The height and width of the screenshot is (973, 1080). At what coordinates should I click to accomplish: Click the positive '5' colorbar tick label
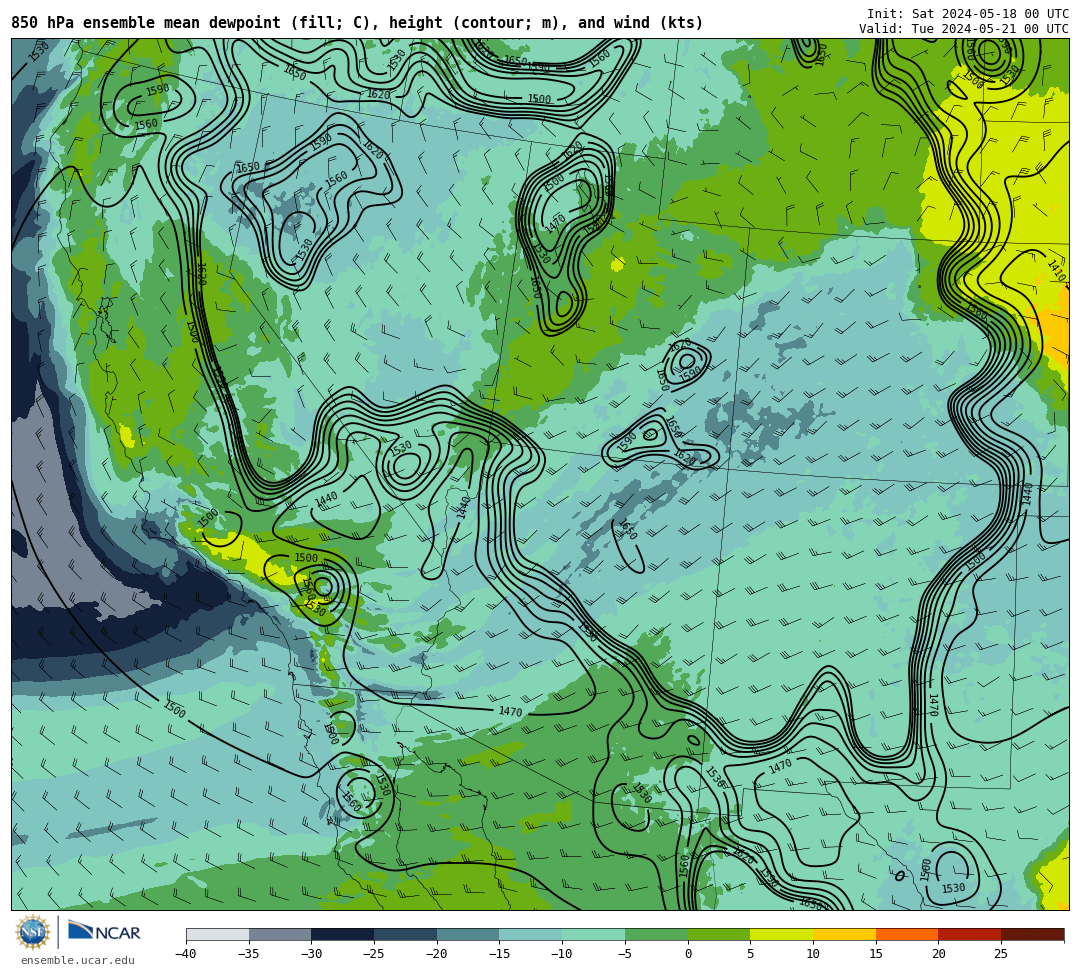pos(751,954)
